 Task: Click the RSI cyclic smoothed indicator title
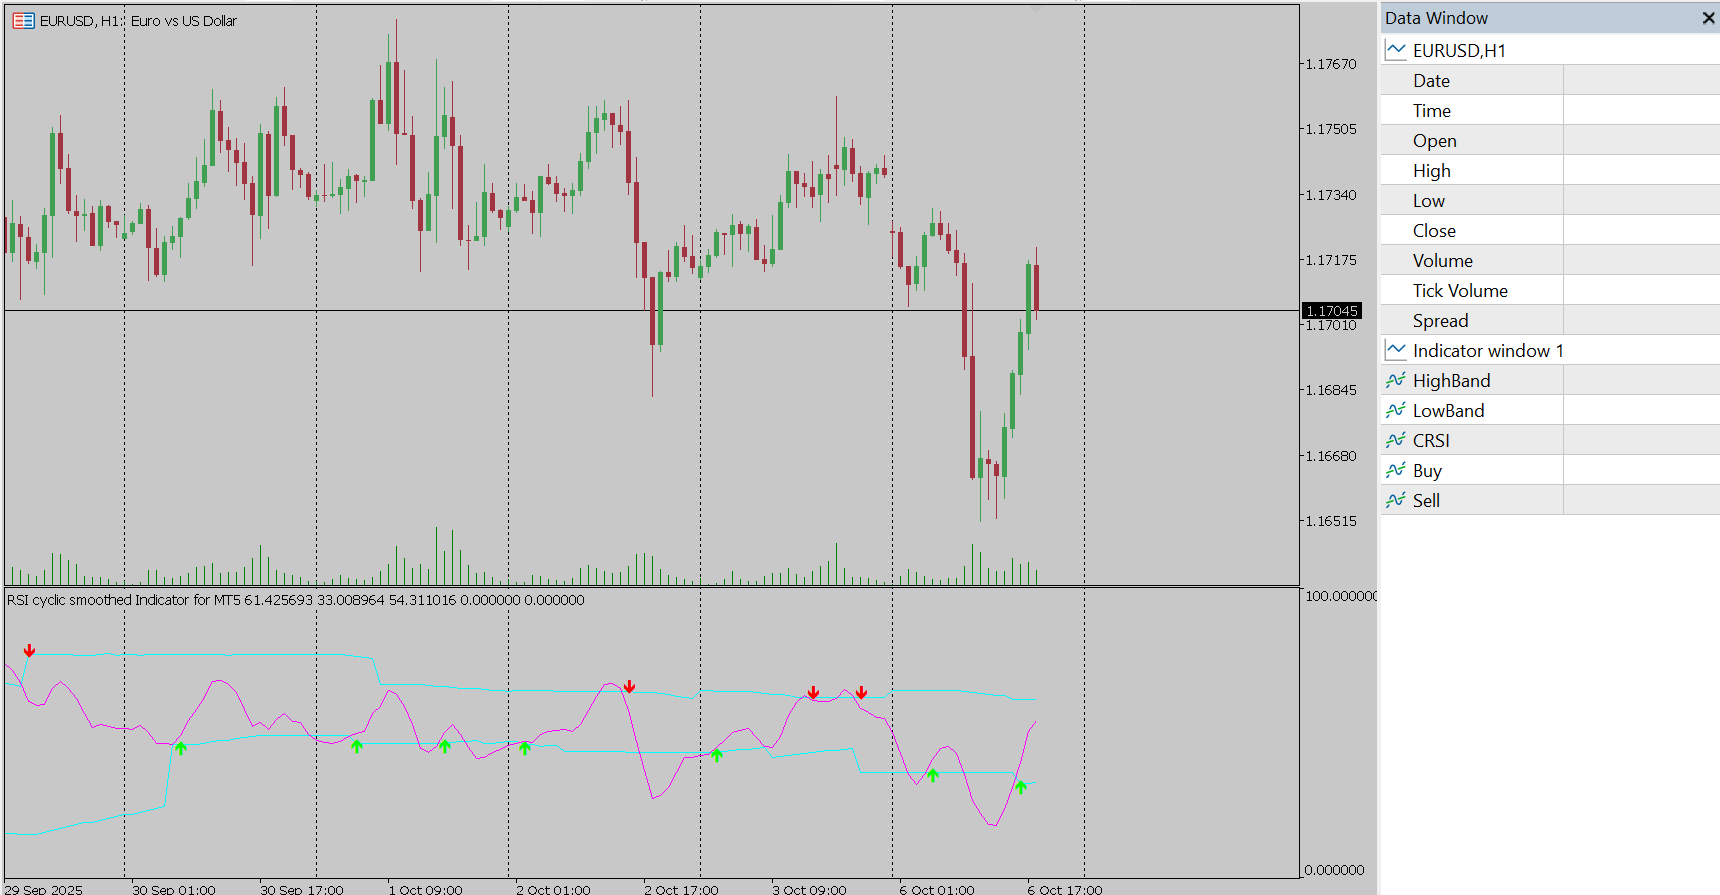tap(296, 600)
